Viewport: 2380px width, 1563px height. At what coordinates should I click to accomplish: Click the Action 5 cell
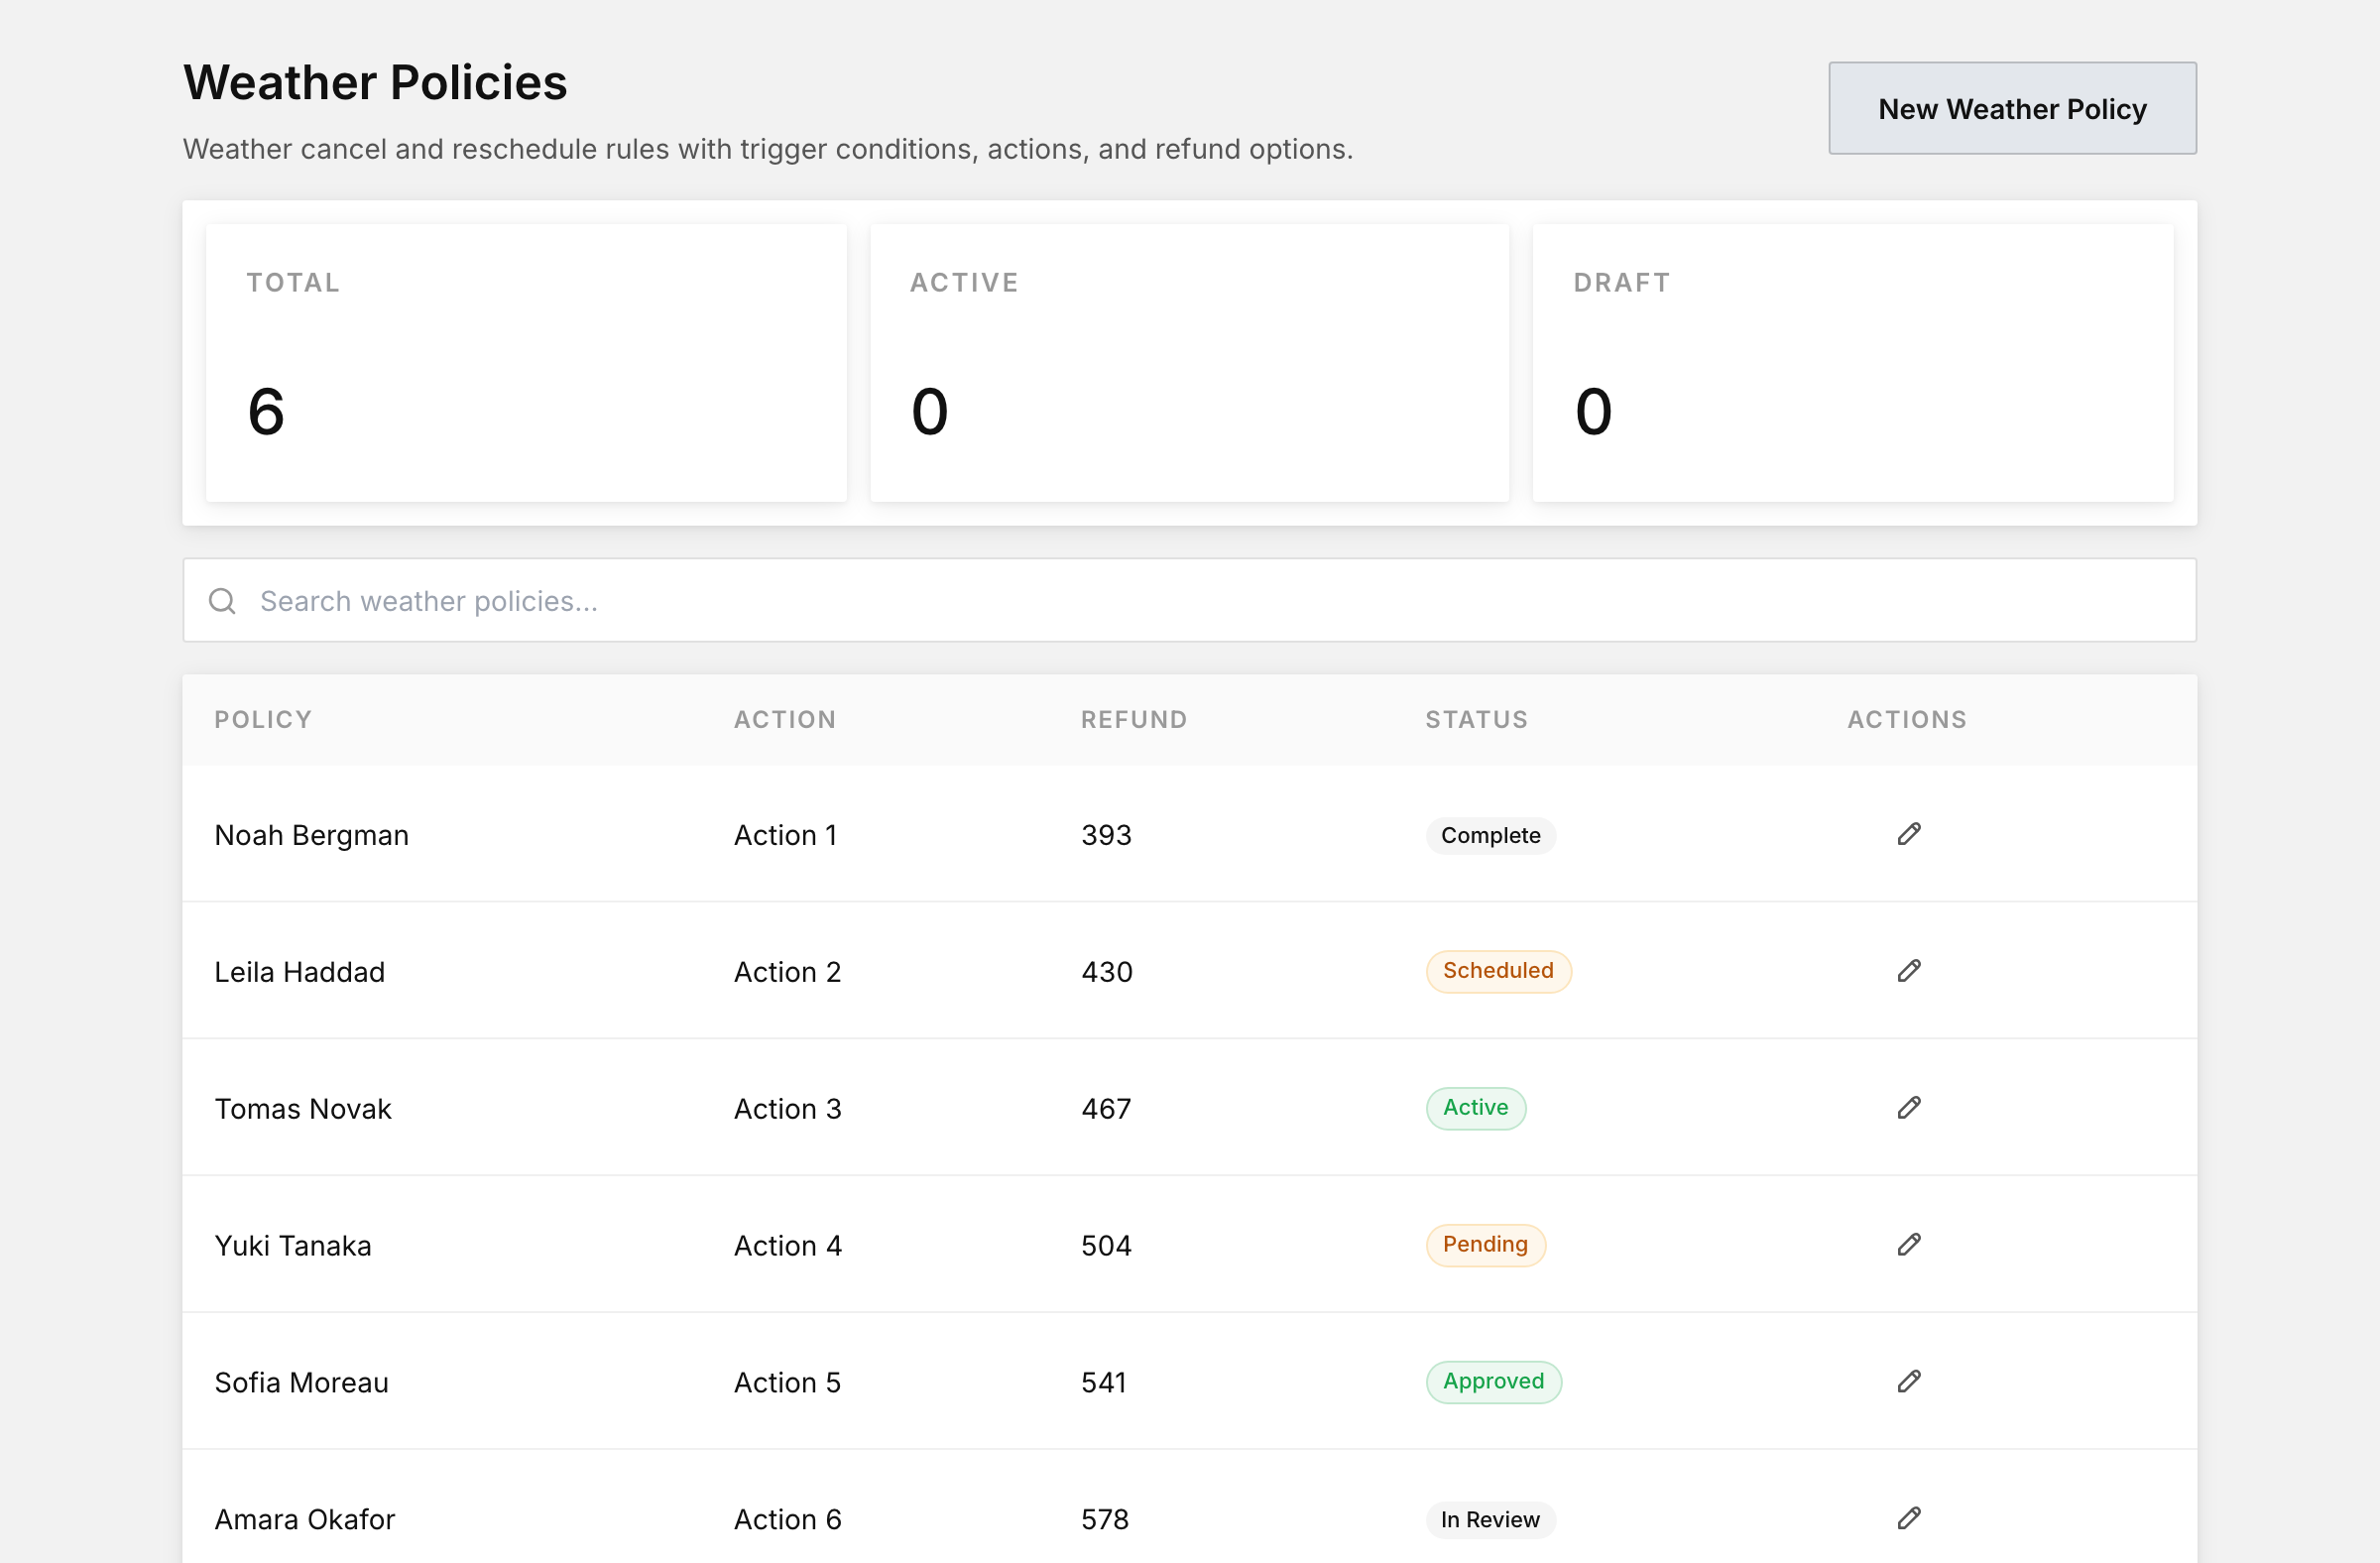[787, 1383]
